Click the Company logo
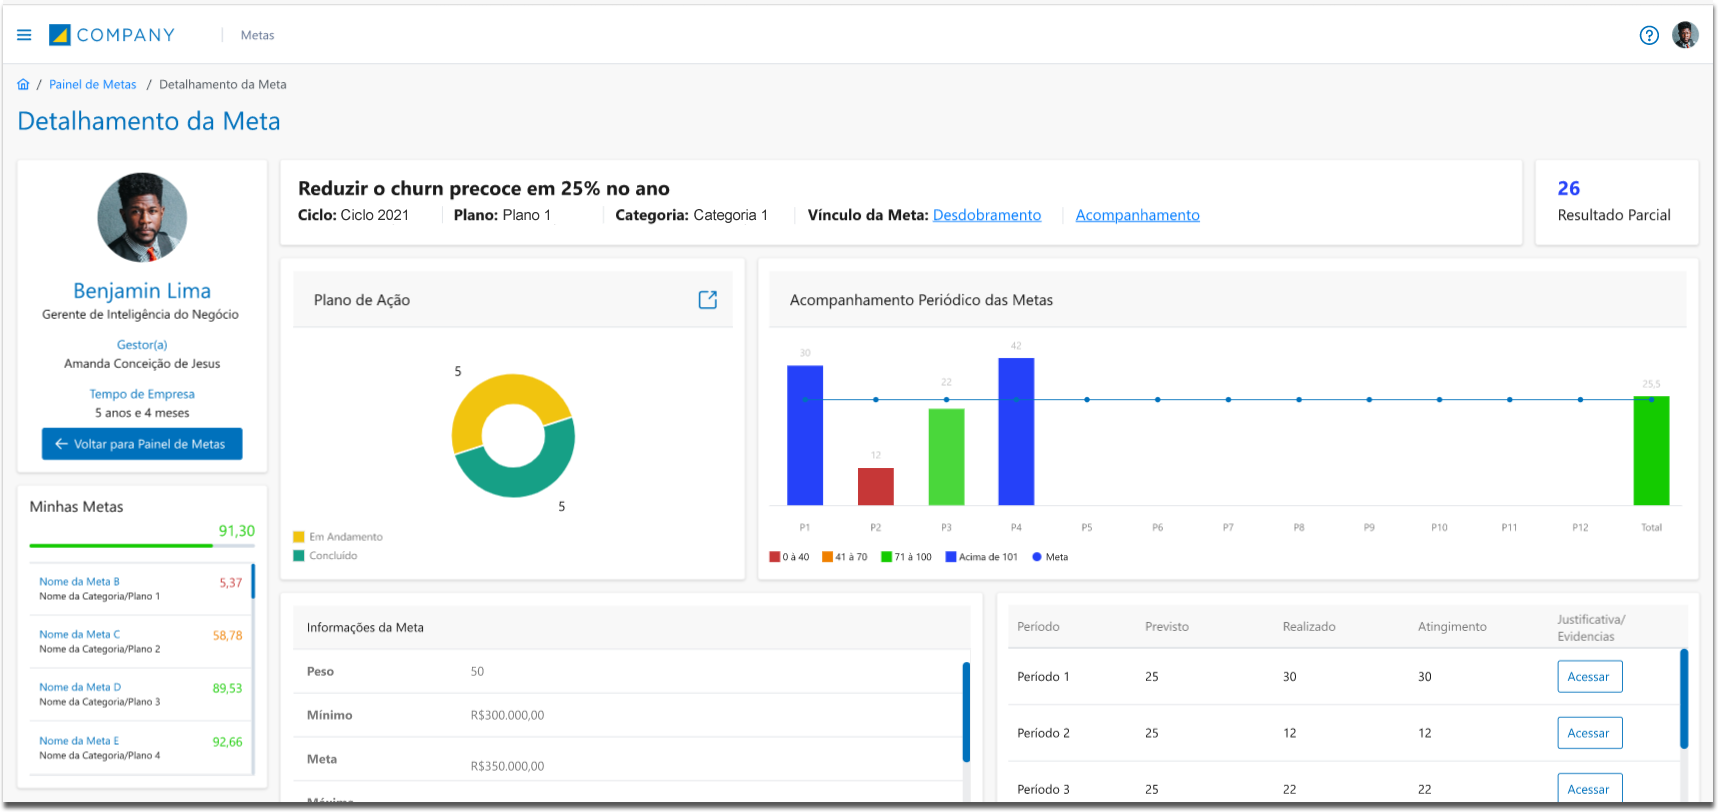This screenshot has width=1718, height=812. tap(112, 35)
